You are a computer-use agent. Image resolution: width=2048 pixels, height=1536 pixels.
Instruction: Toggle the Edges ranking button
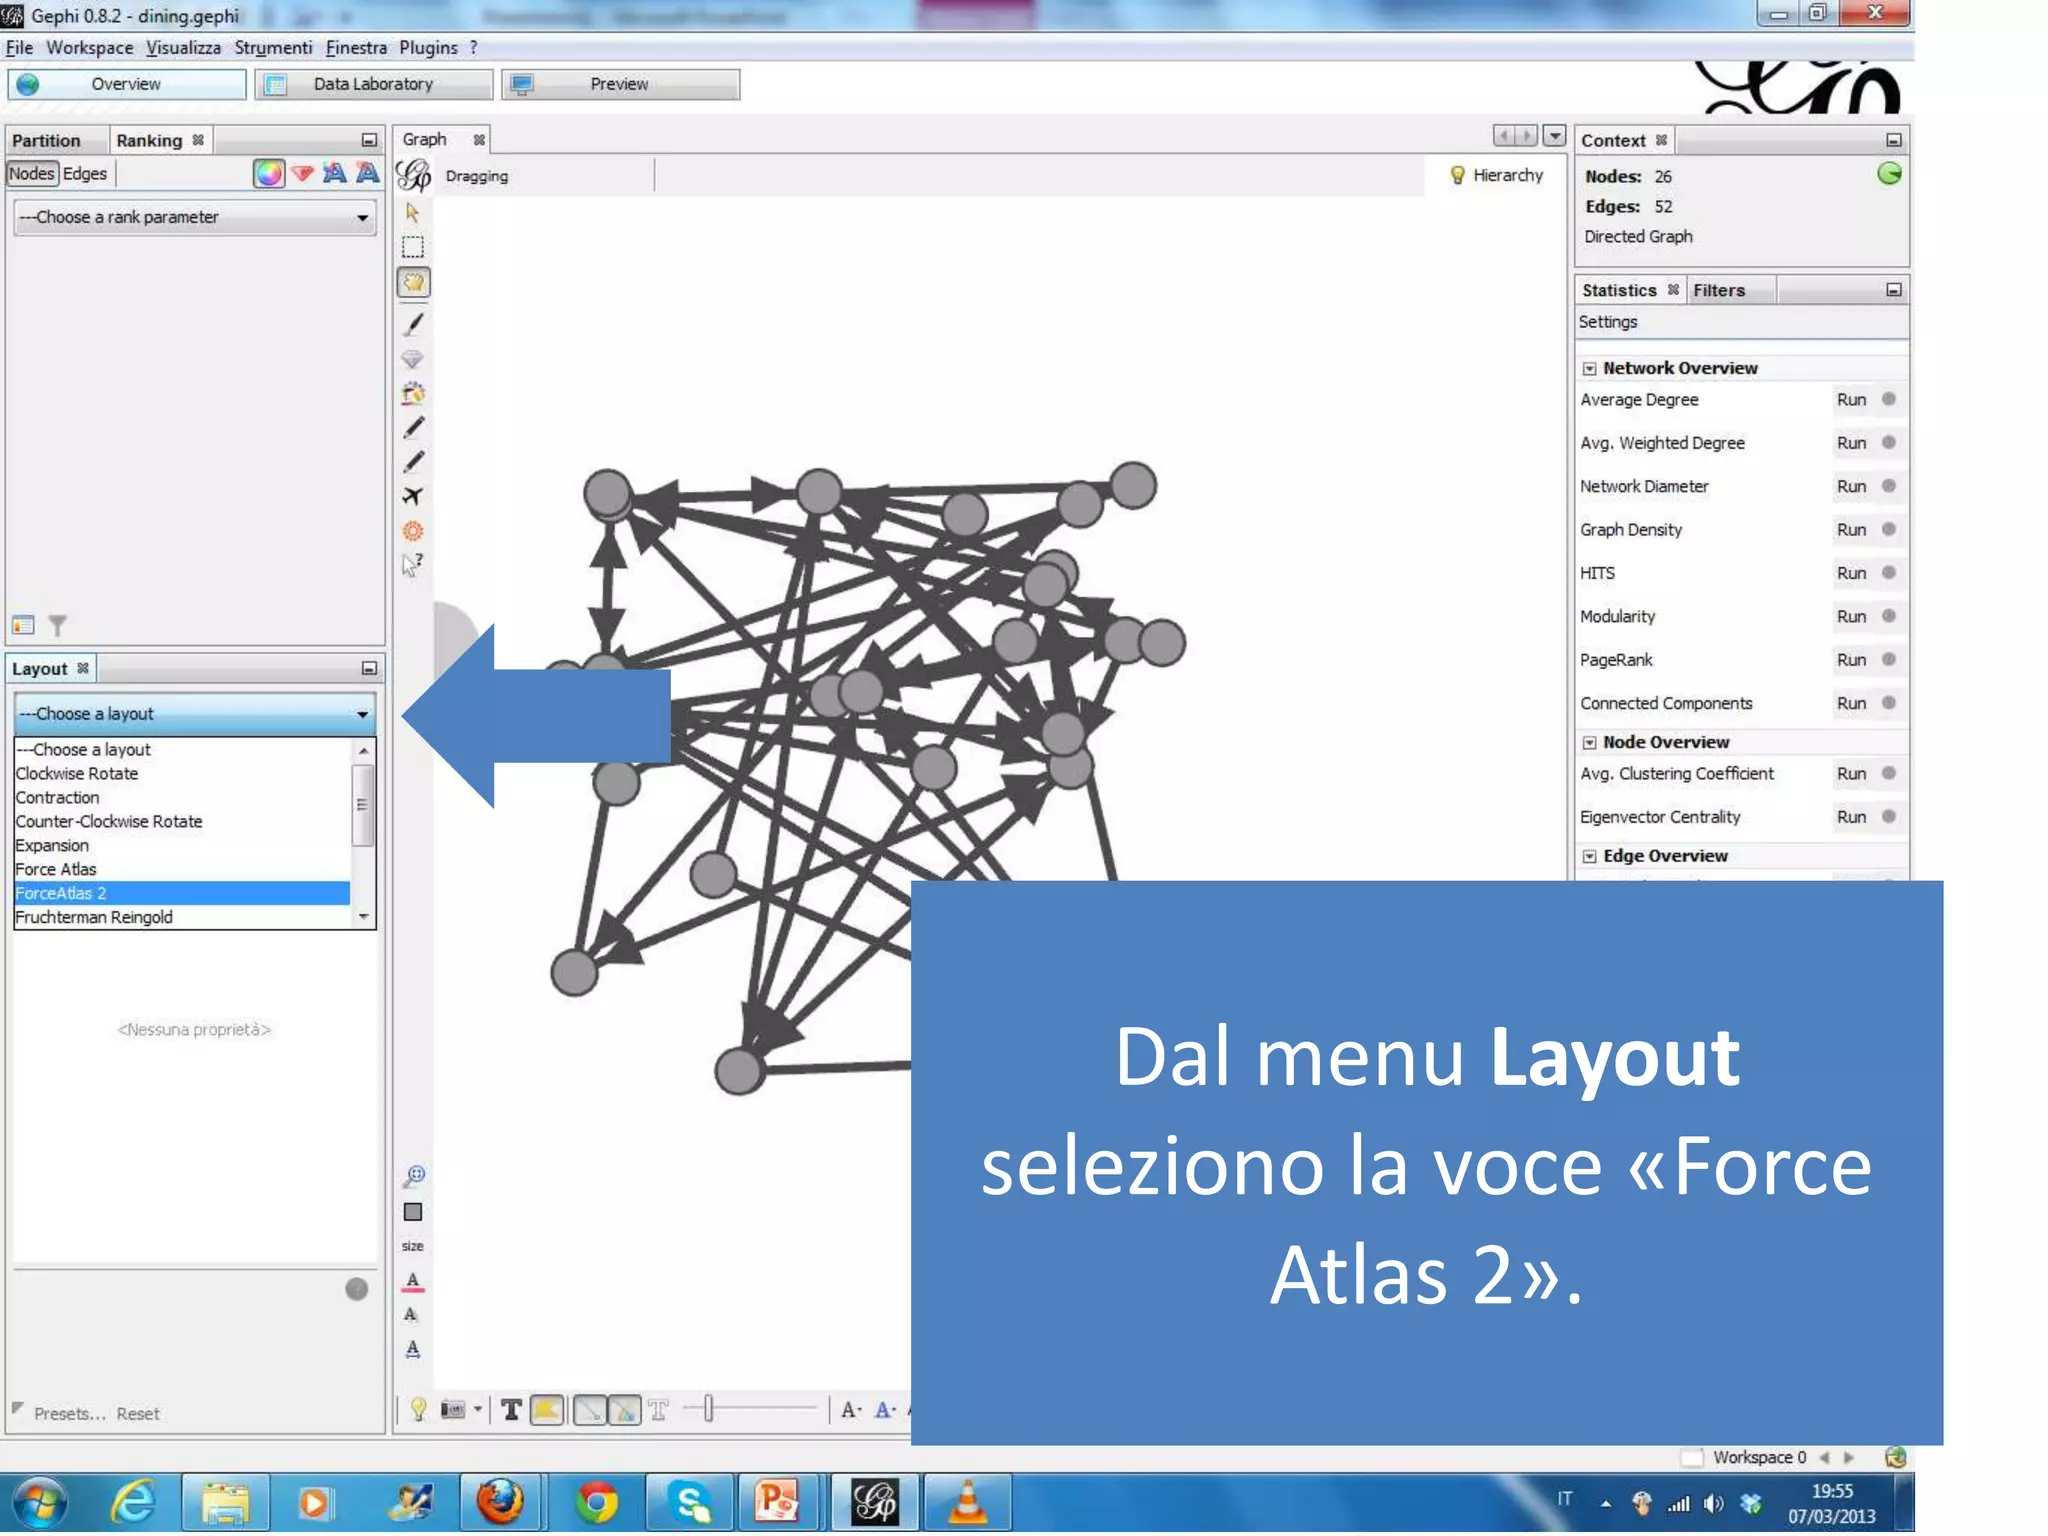pyautogui.click(x=85, y=174)
